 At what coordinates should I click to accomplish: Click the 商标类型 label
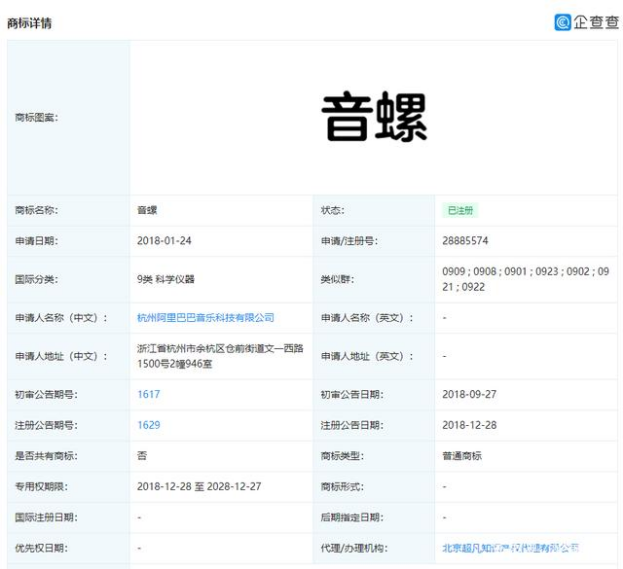click(342, 456)
